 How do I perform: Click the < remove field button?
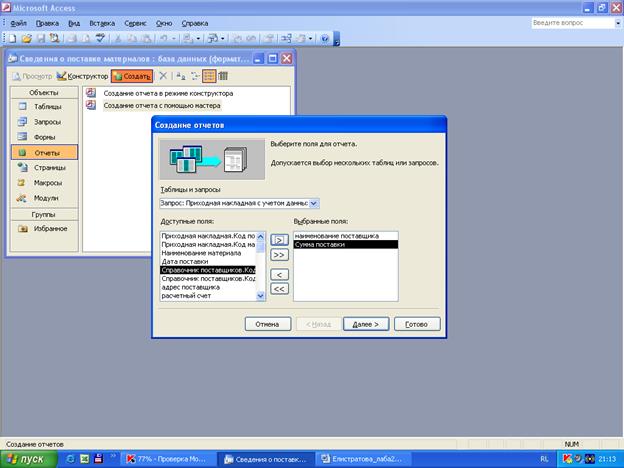point(279,275)
